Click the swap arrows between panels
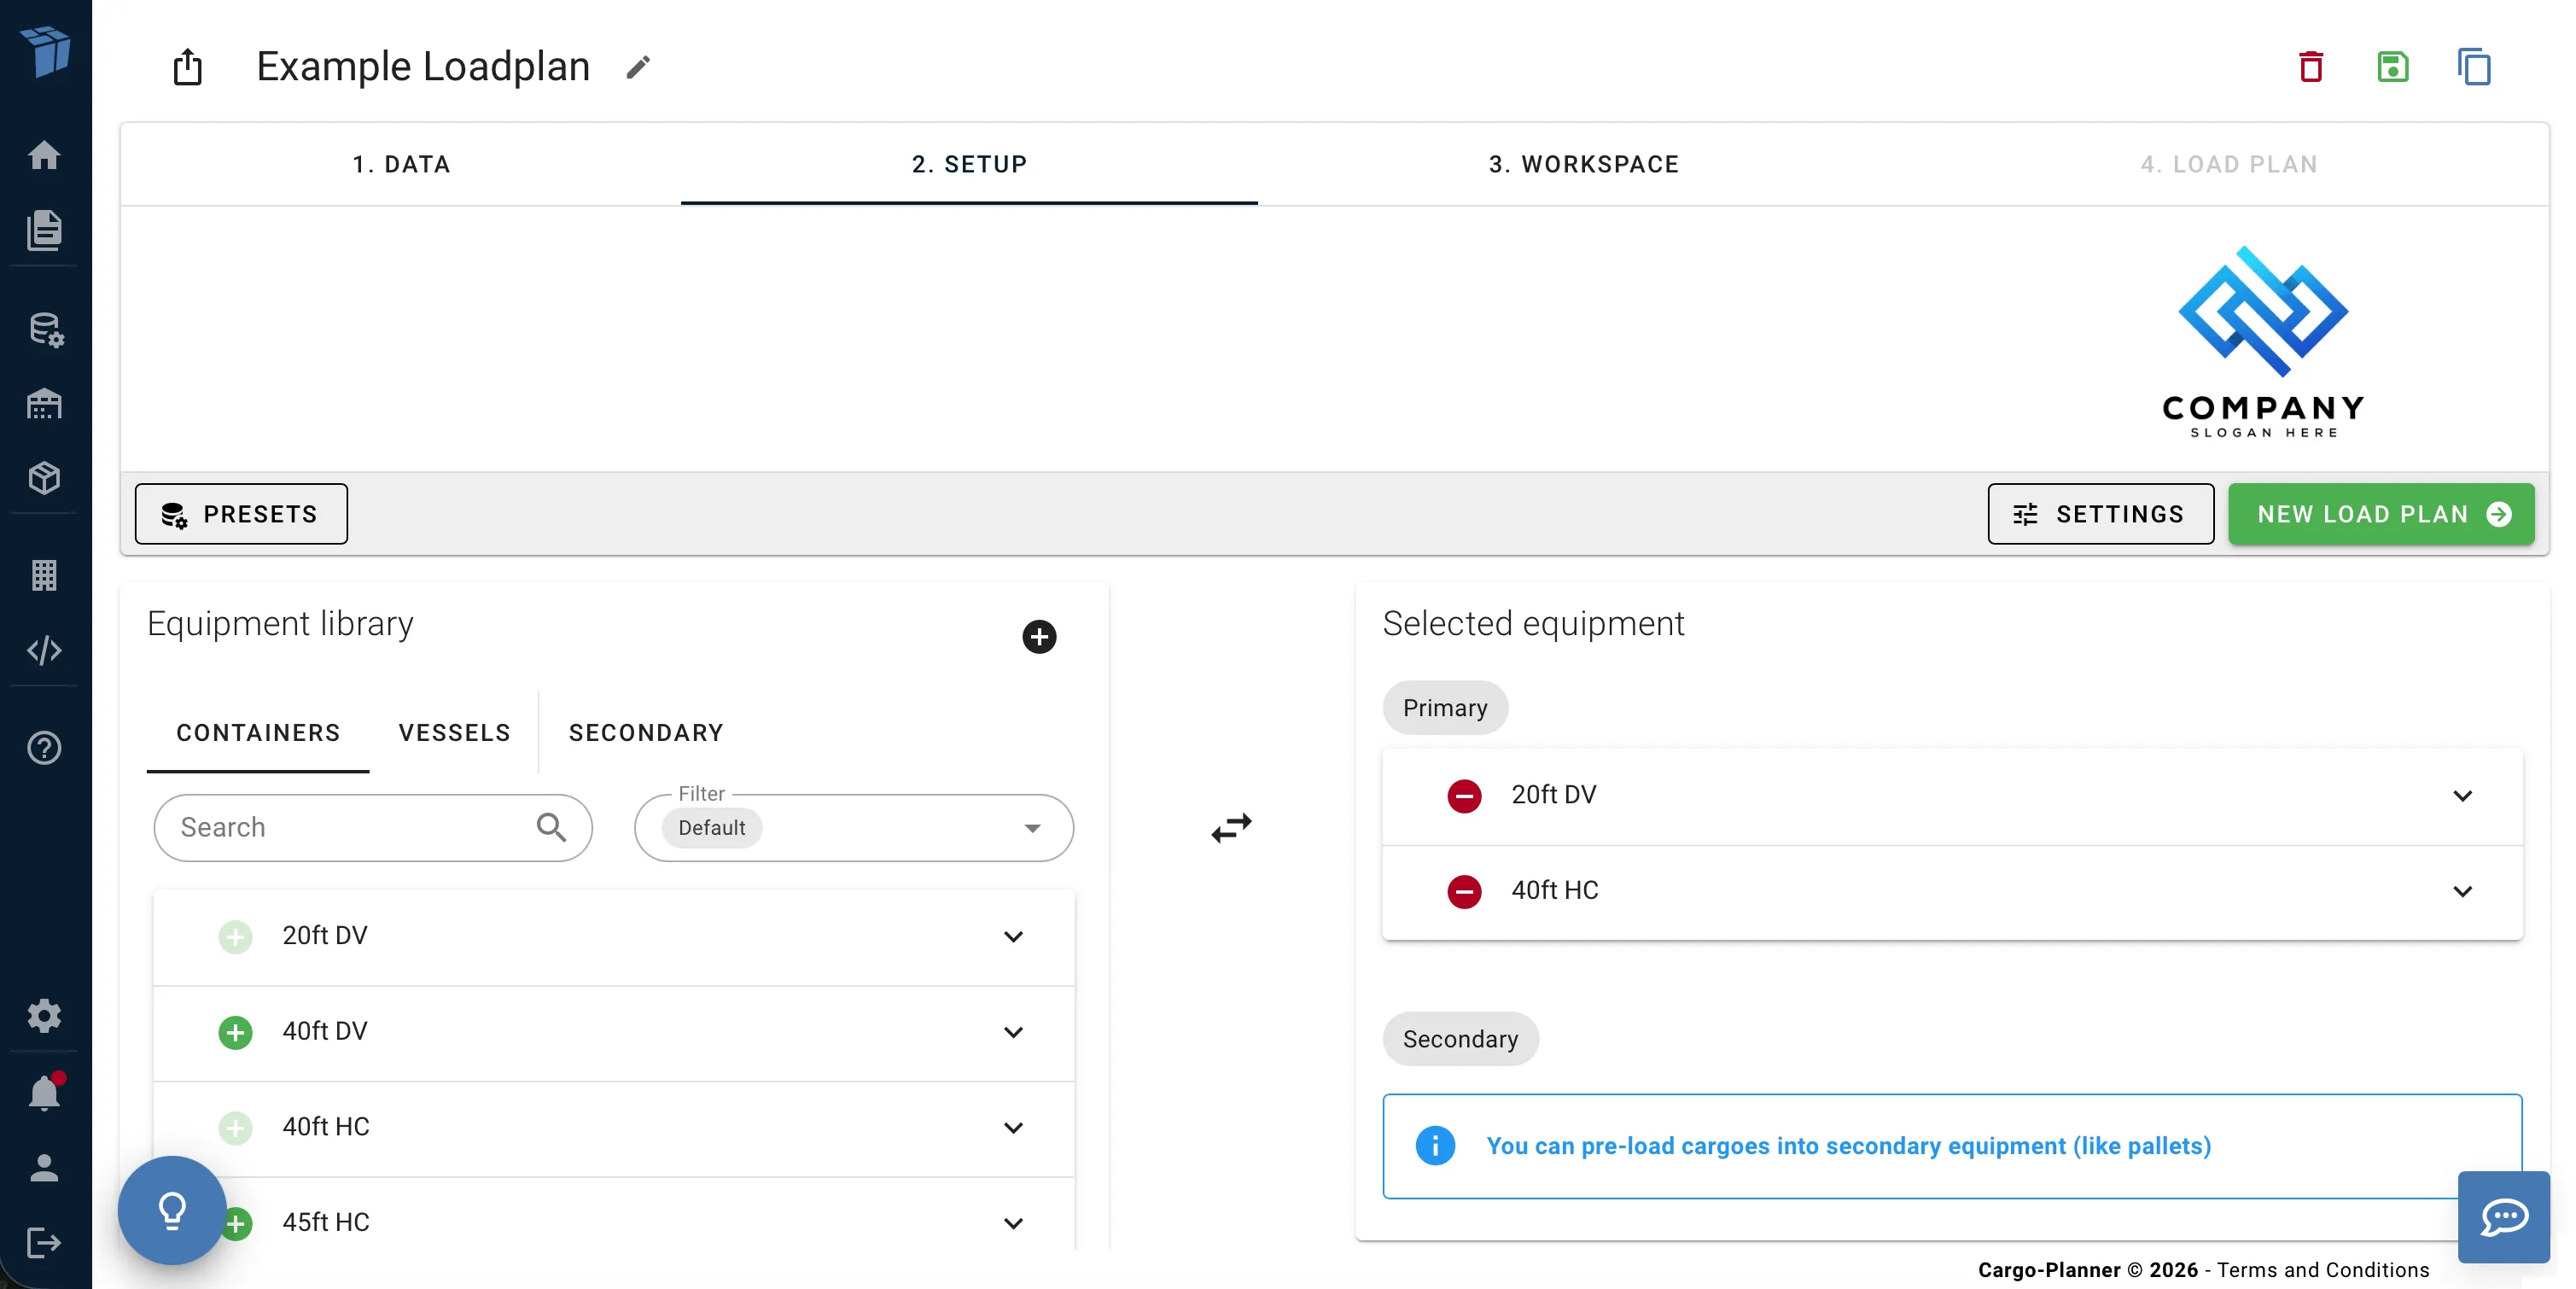Image resolution: width=2576 pixels, height=1289 pixels. 1231,828
